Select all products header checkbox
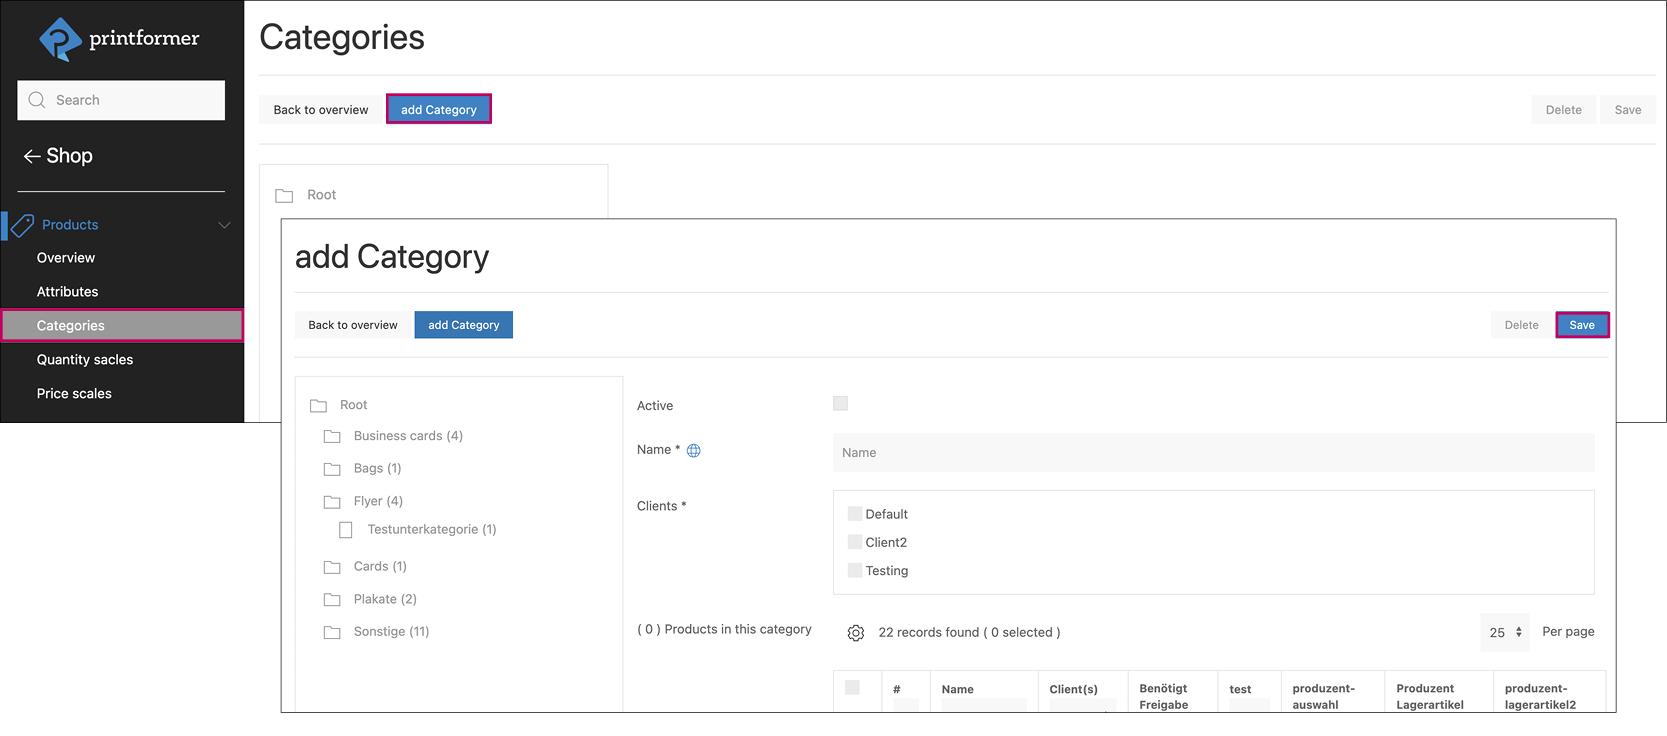Viewport: 1667px width, 736px height. click(x=852, y=688)
